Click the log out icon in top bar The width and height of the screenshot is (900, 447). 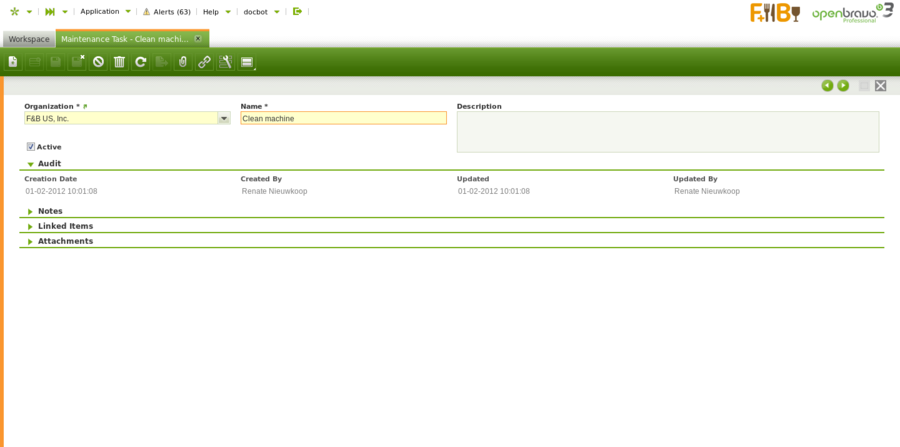click(x=297, y=11)
